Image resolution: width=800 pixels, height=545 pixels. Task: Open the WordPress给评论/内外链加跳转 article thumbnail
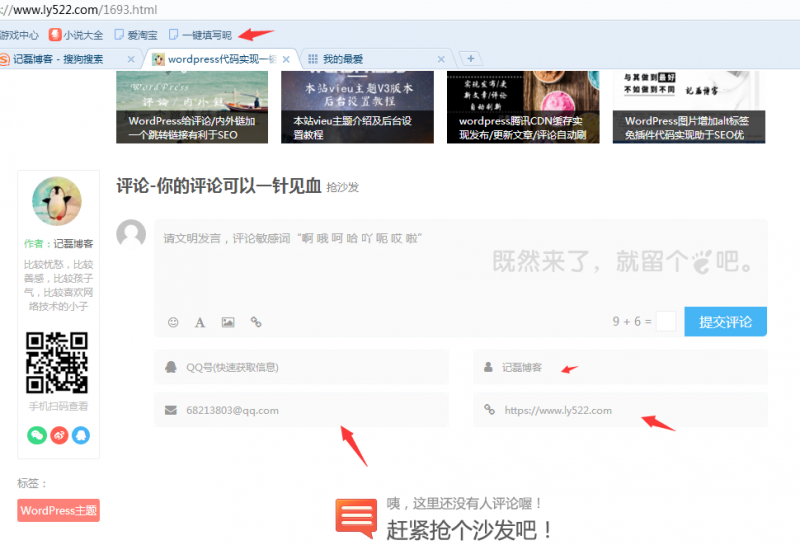(192, 107)
